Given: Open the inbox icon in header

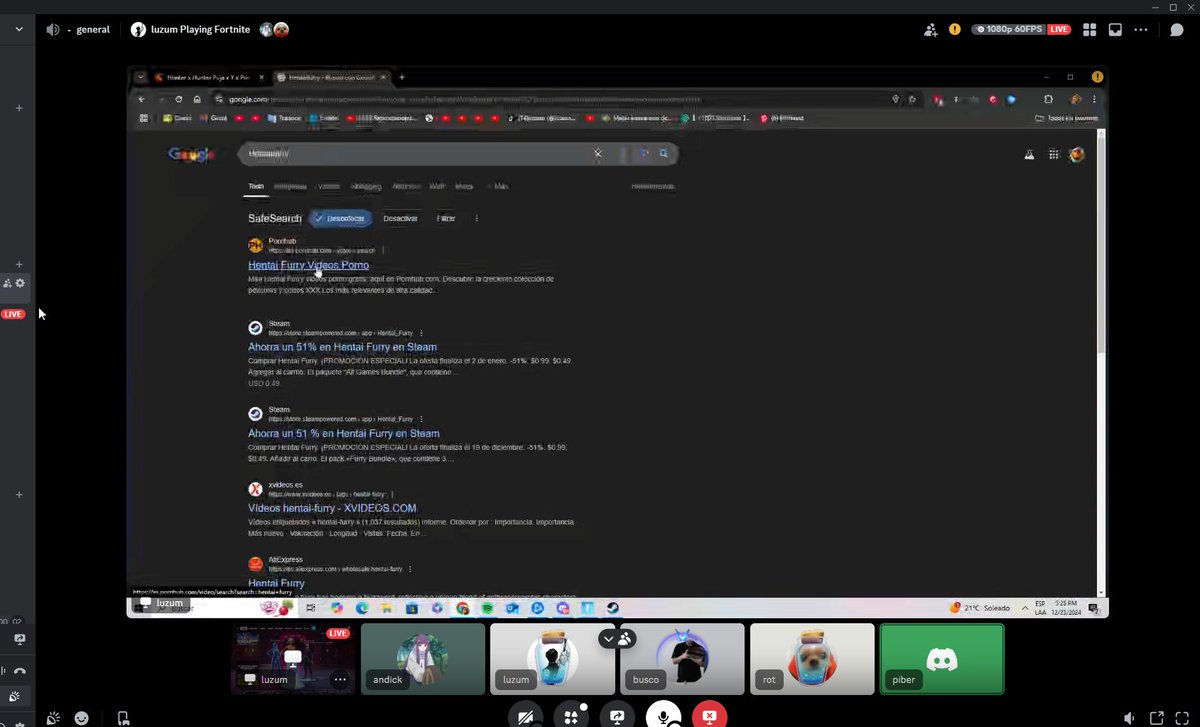Looking at the screenshot, I should pos(1115,30).
